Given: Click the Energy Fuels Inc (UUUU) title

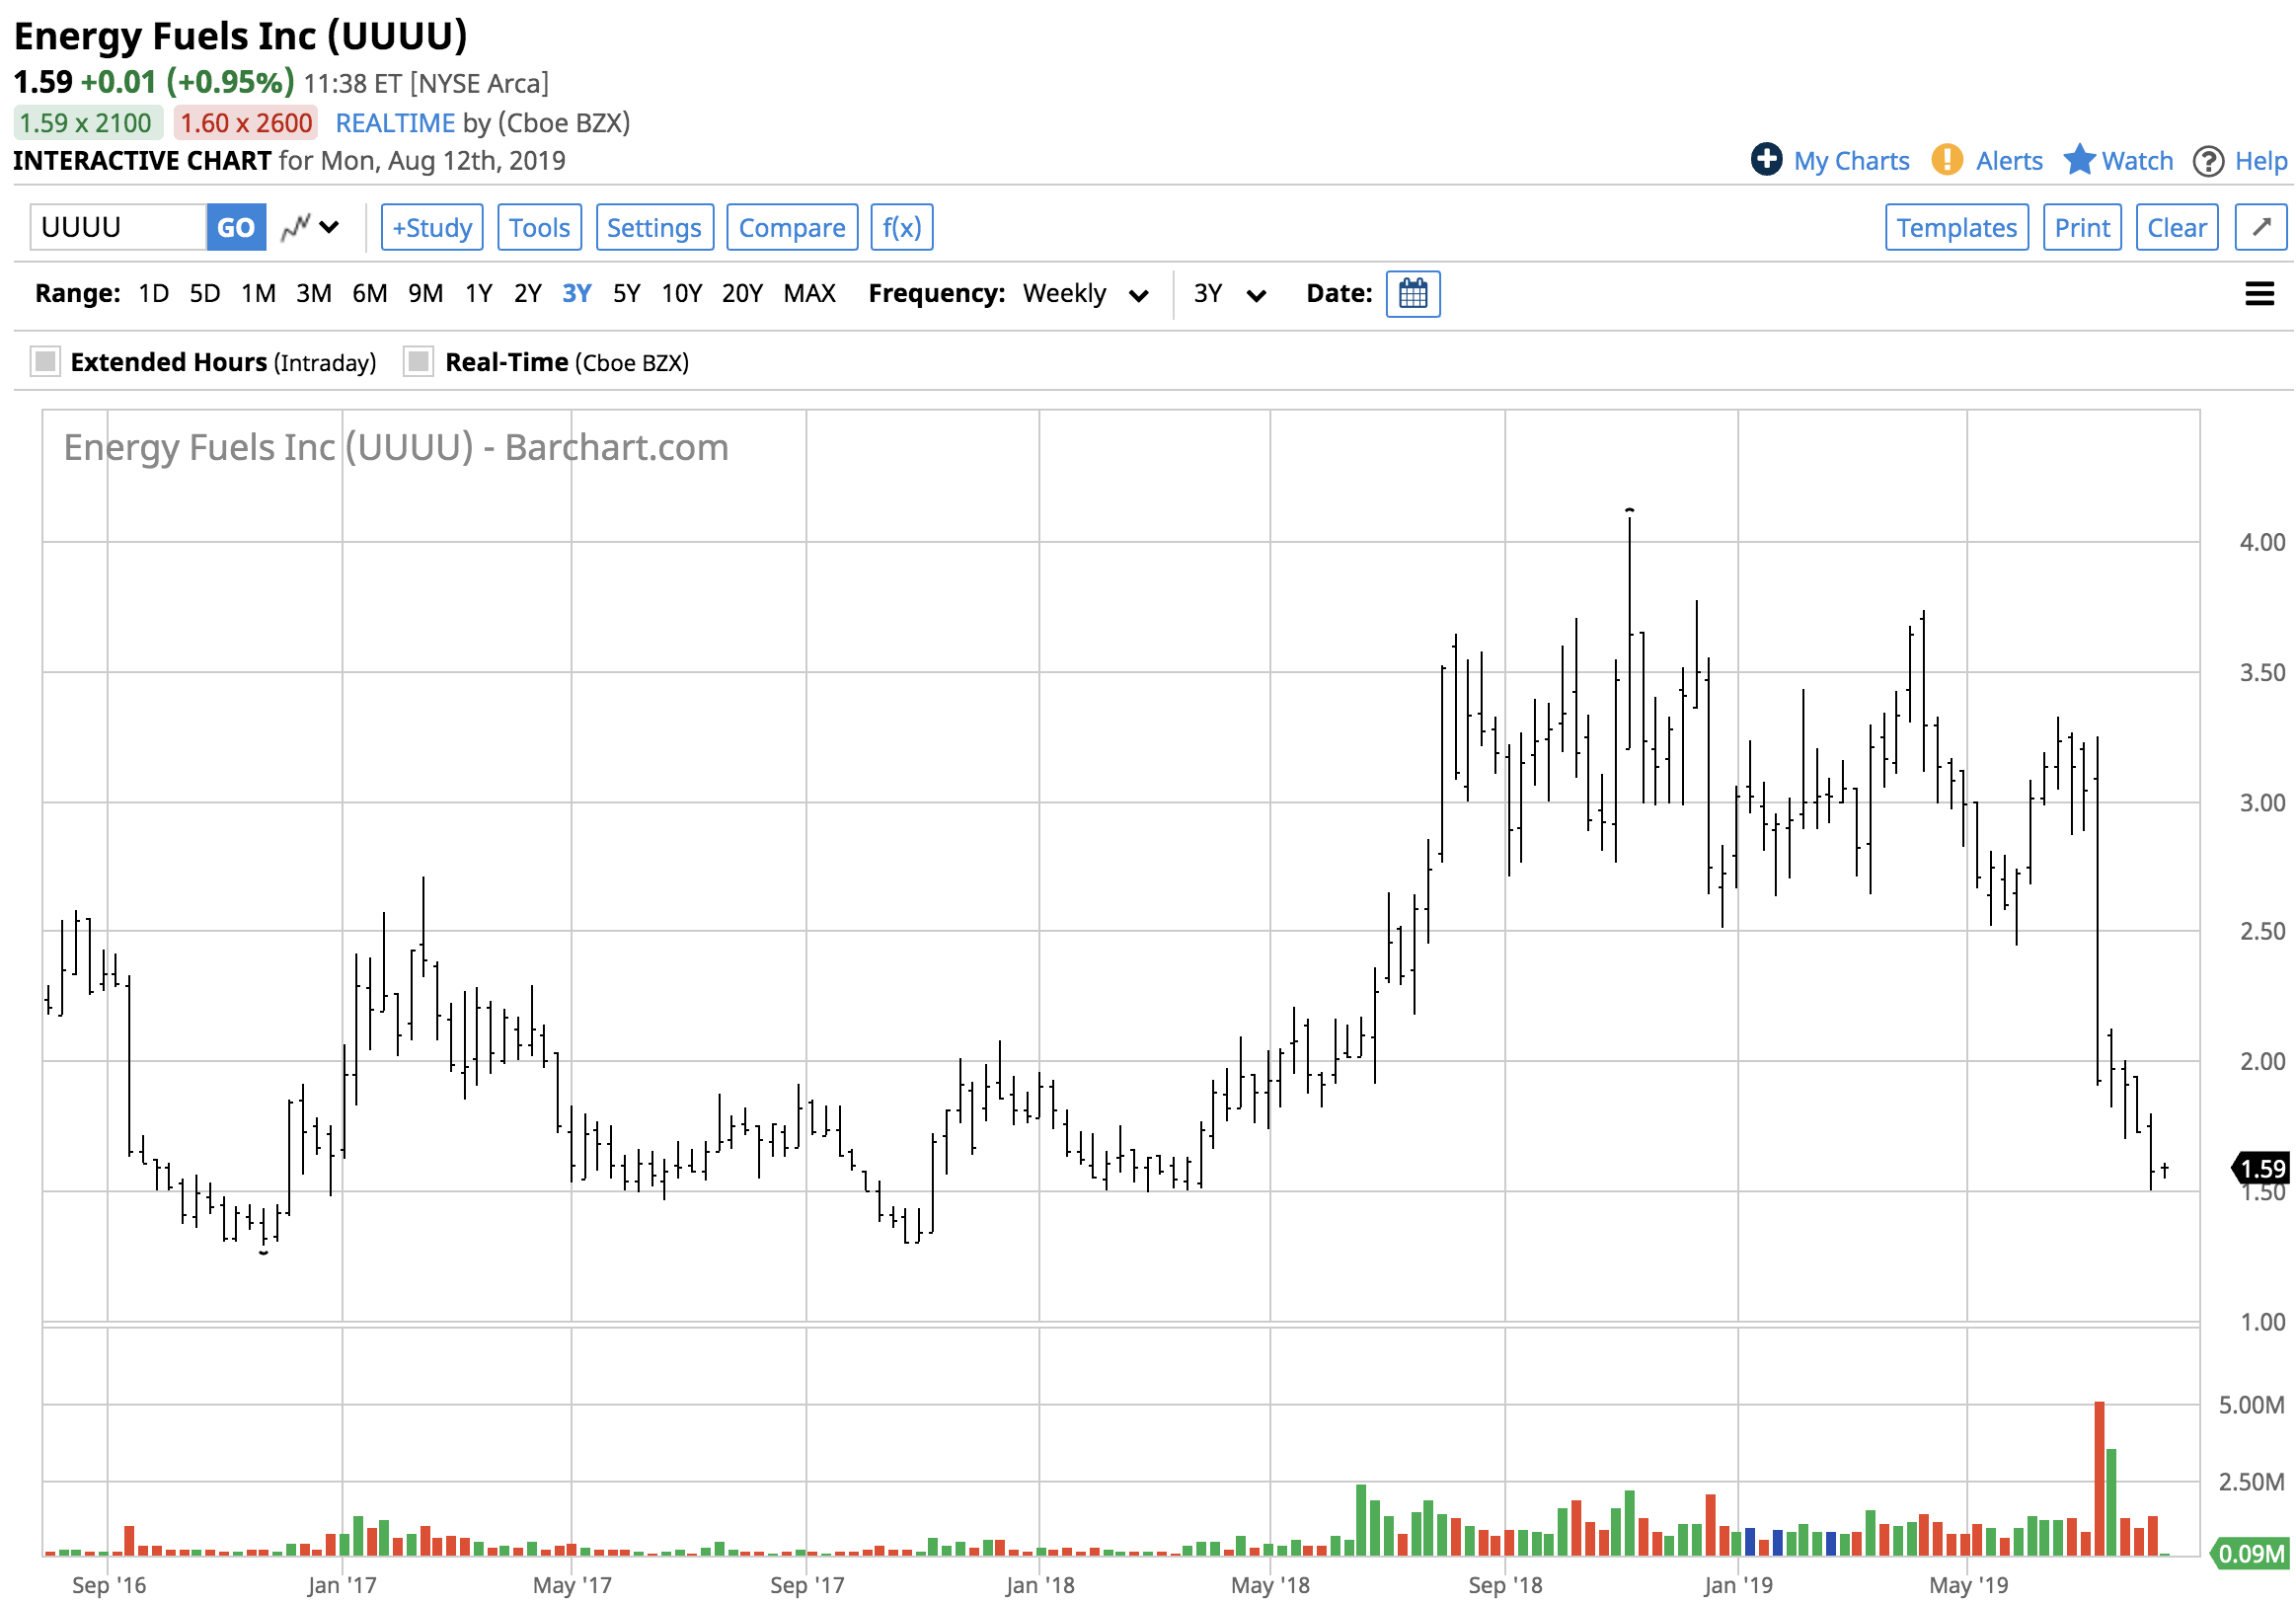Looking at the screenshot, I should point(240,36).
